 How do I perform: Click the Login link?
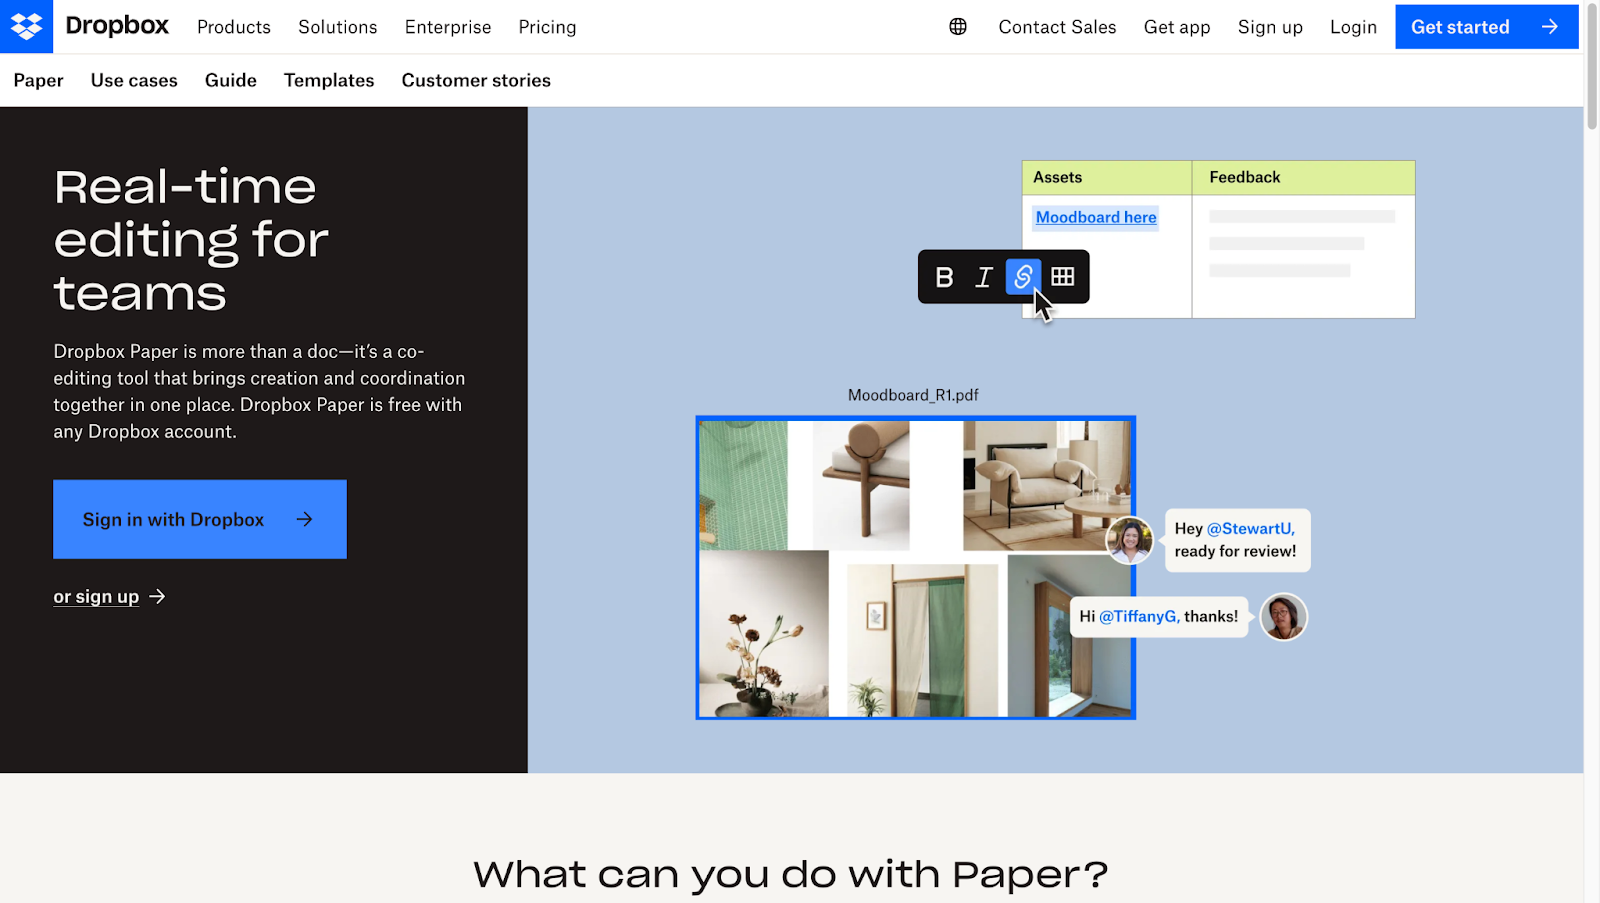tap(1353, 27)
